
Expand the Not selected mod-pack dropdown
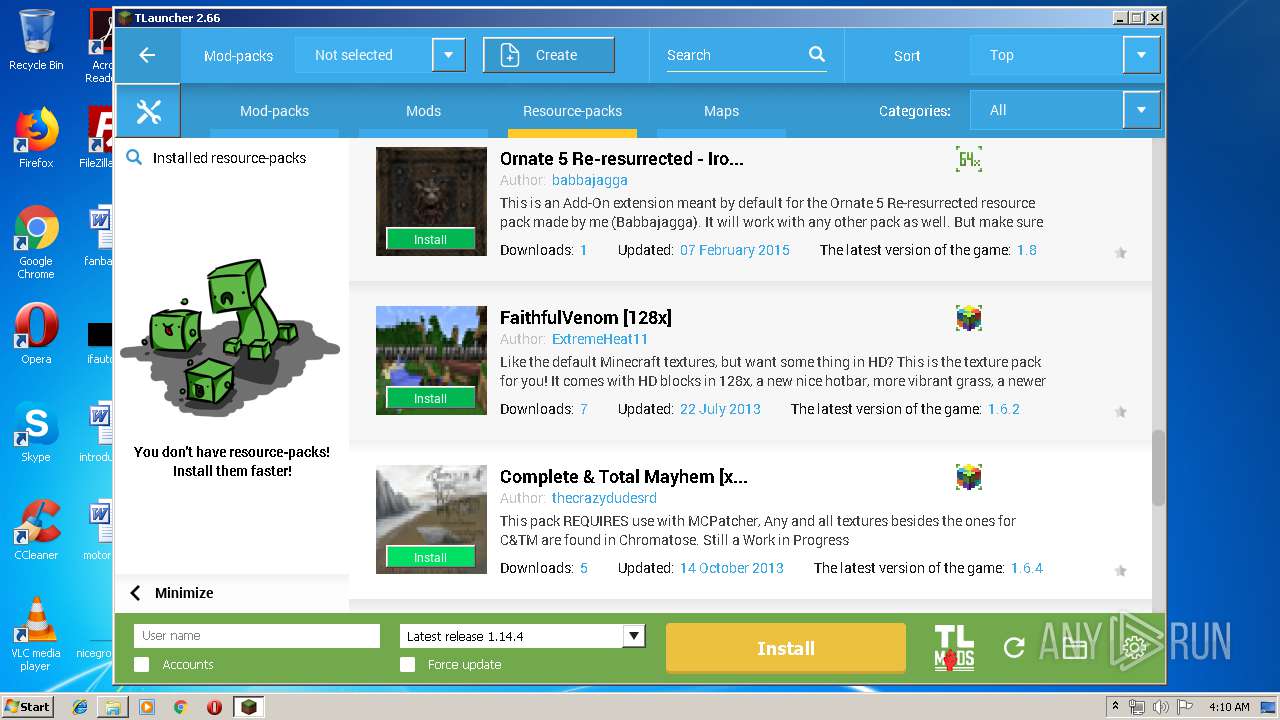coord(449,55)
